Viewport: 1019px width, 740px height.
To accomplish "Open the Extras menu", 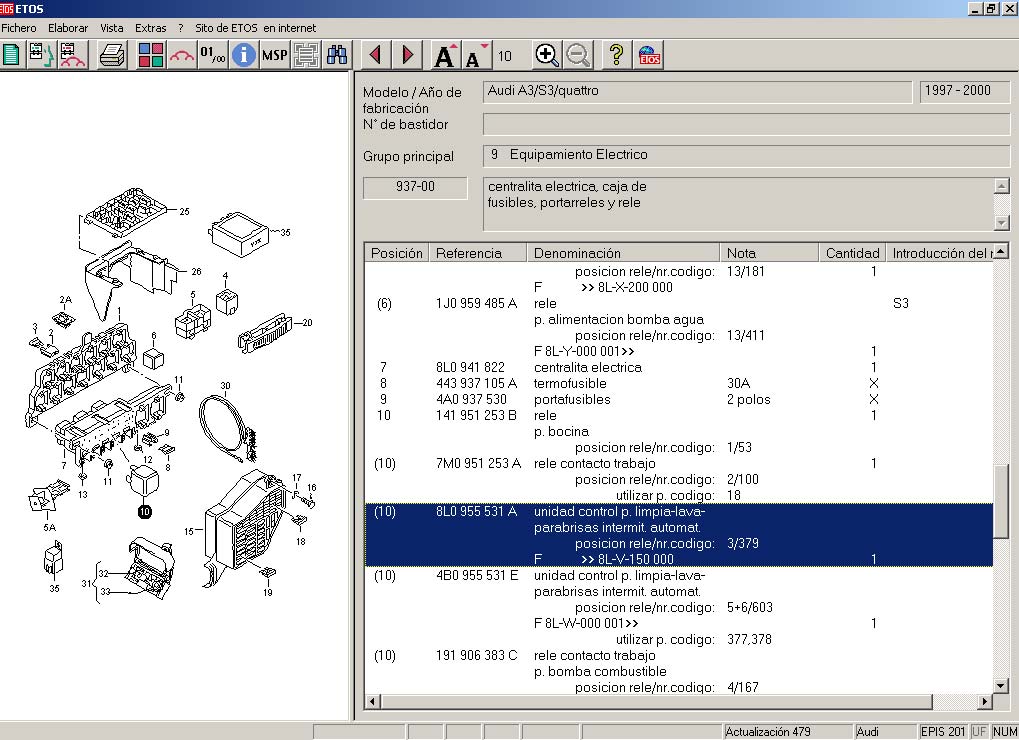I will coord(151,28).
